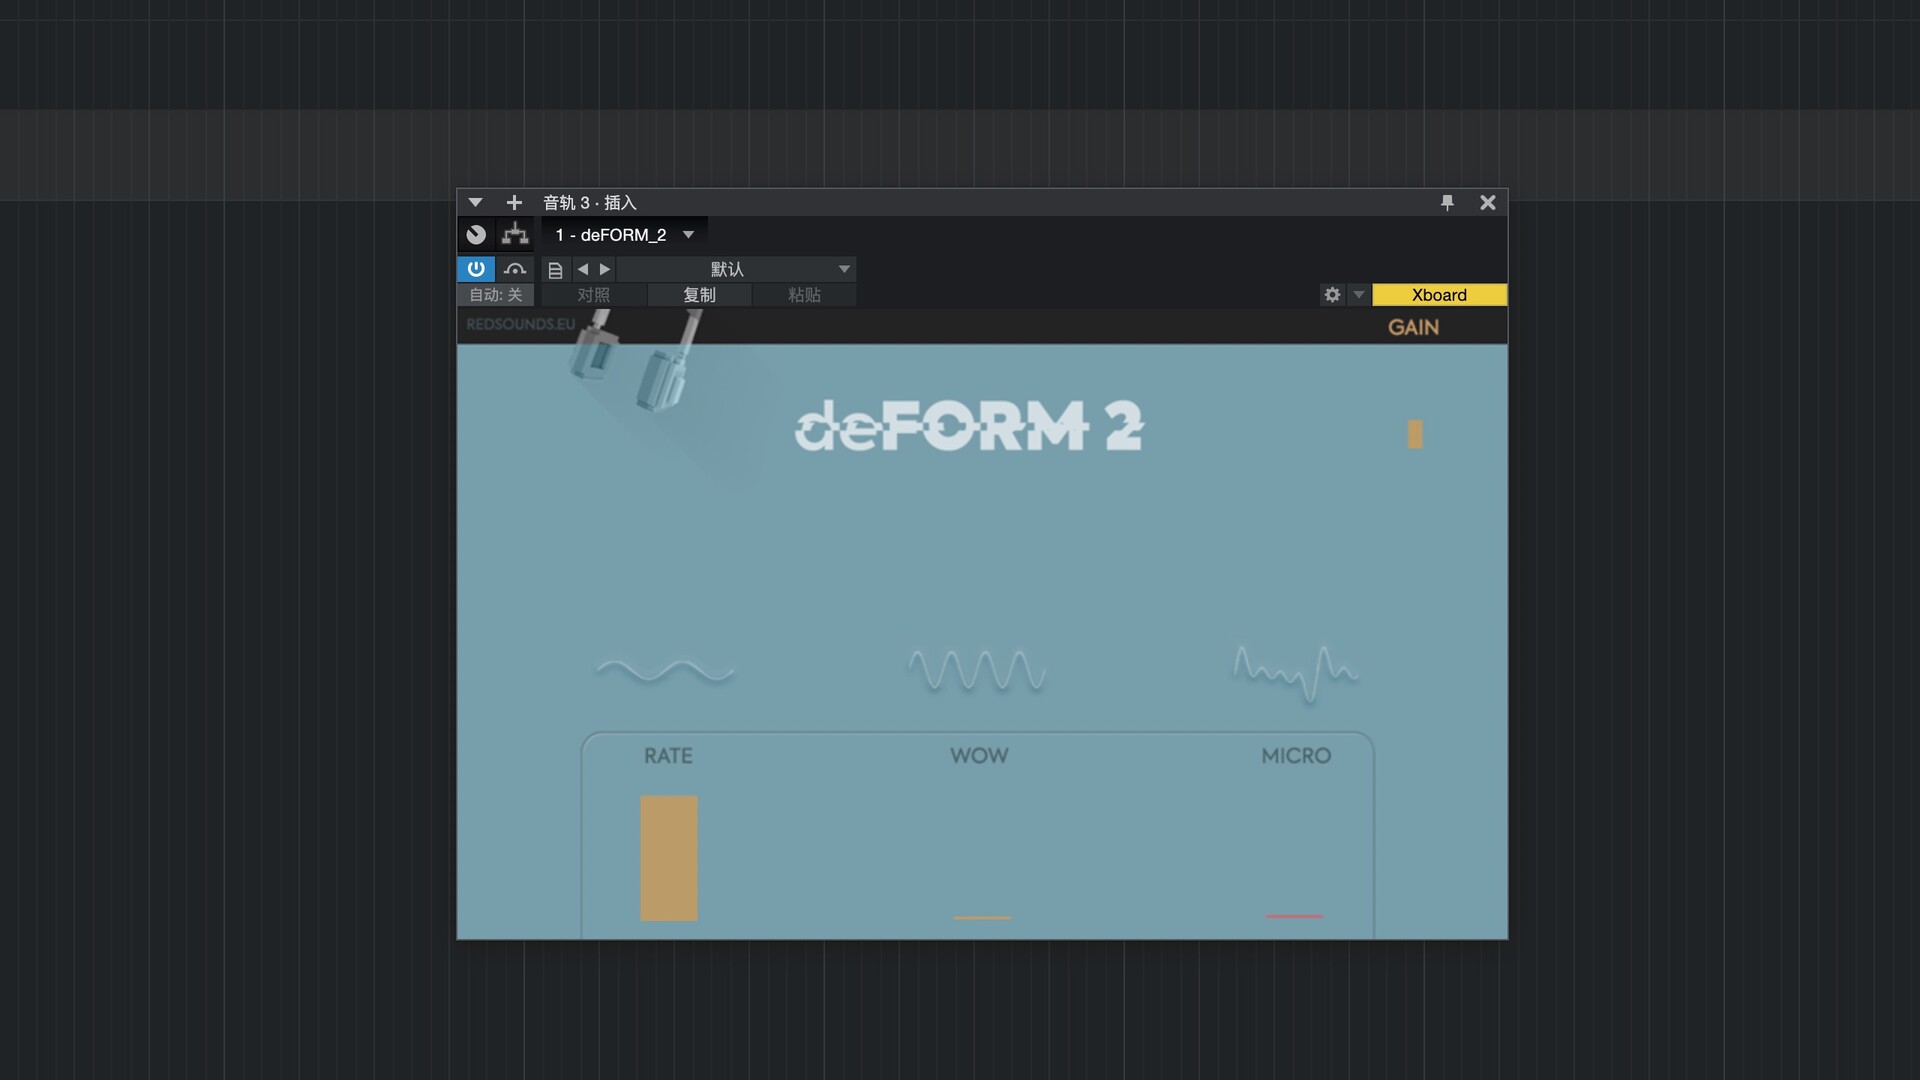
Task: Click the deFORM 2 logo
Action: pyautogui.click(x=969, y=426)
